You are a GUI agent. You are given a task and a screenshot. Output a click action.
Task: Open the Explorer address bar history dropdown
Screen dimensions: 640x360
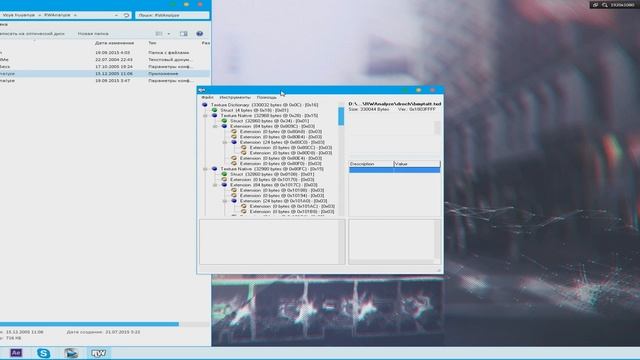pyautogui.click(x=116, y=15)
